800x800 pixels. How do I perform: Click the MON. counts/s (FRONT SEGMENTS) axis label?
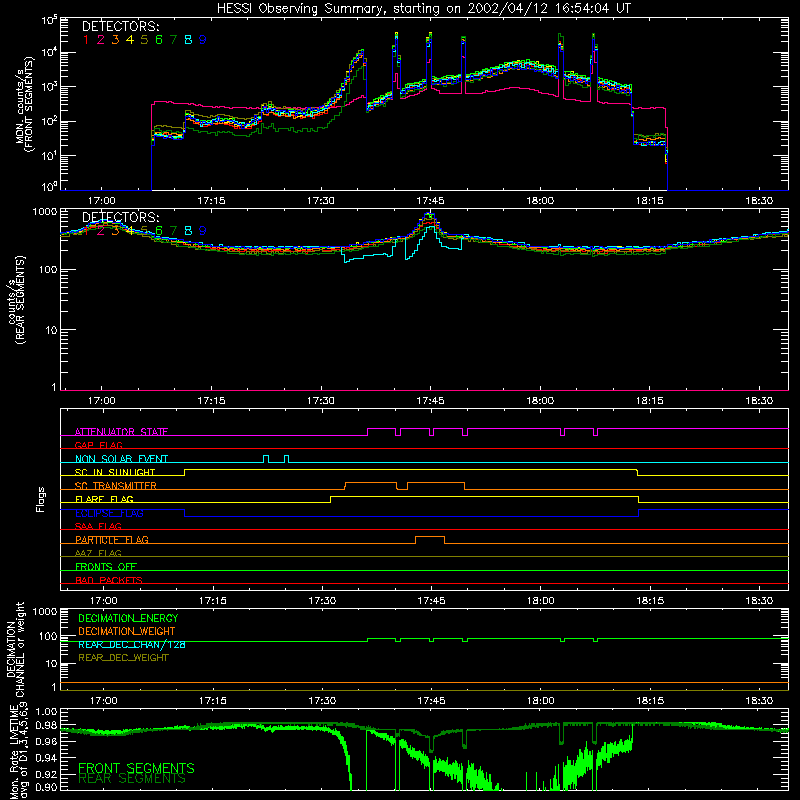click(26, 104)
